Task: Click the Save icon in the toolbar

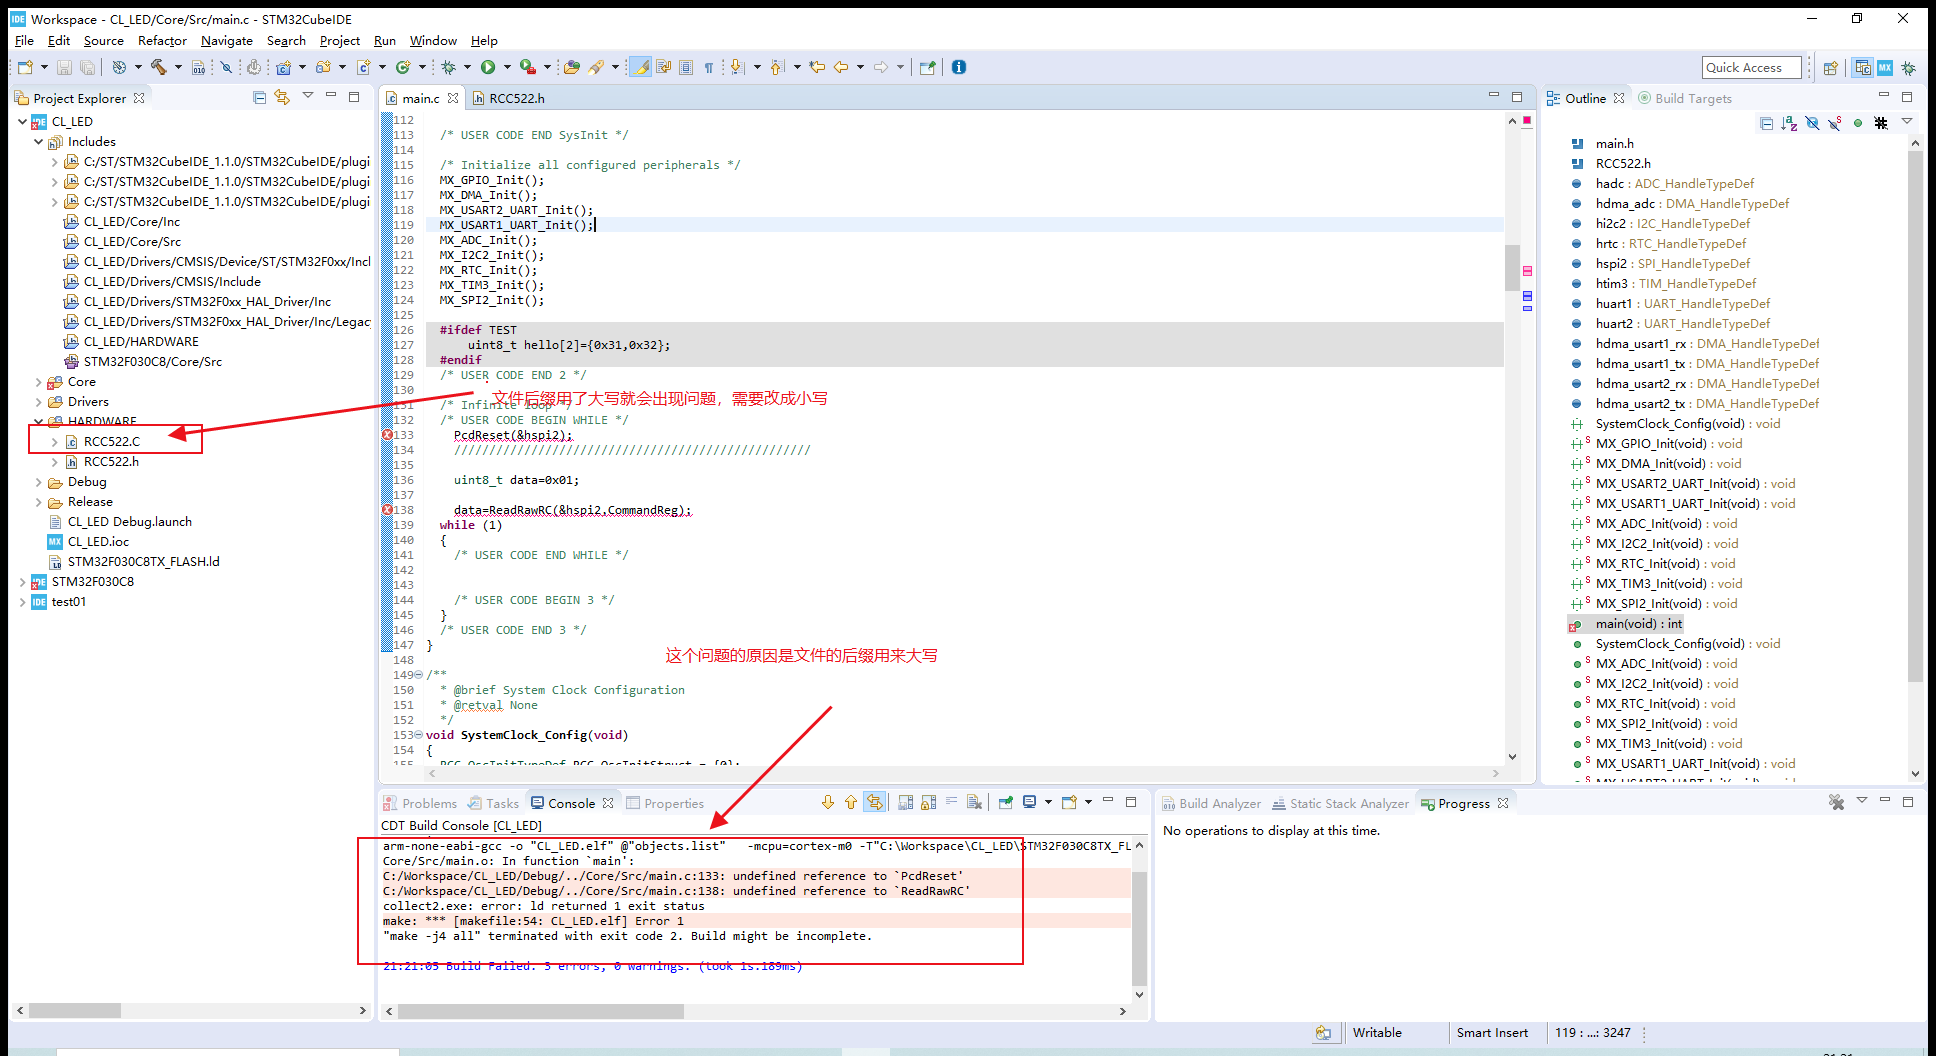Action: [64, 67]
